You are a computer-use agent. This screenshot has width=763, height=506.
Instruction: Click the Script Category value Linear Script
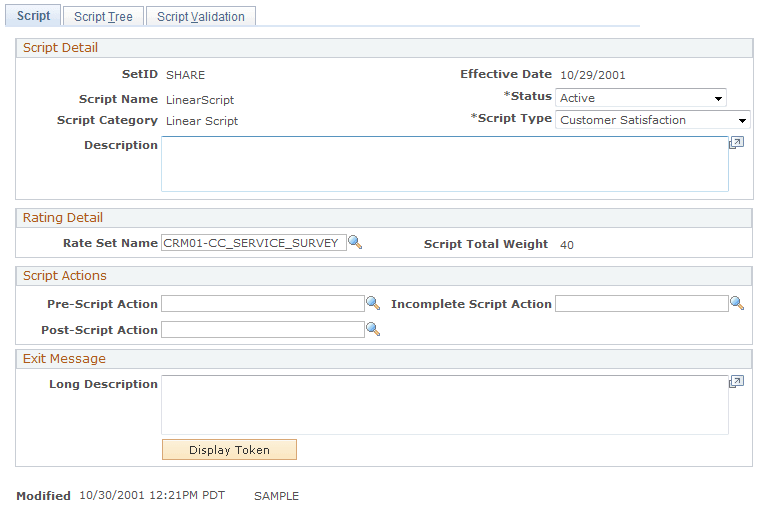pyautogui.click(x=202, y=121)
